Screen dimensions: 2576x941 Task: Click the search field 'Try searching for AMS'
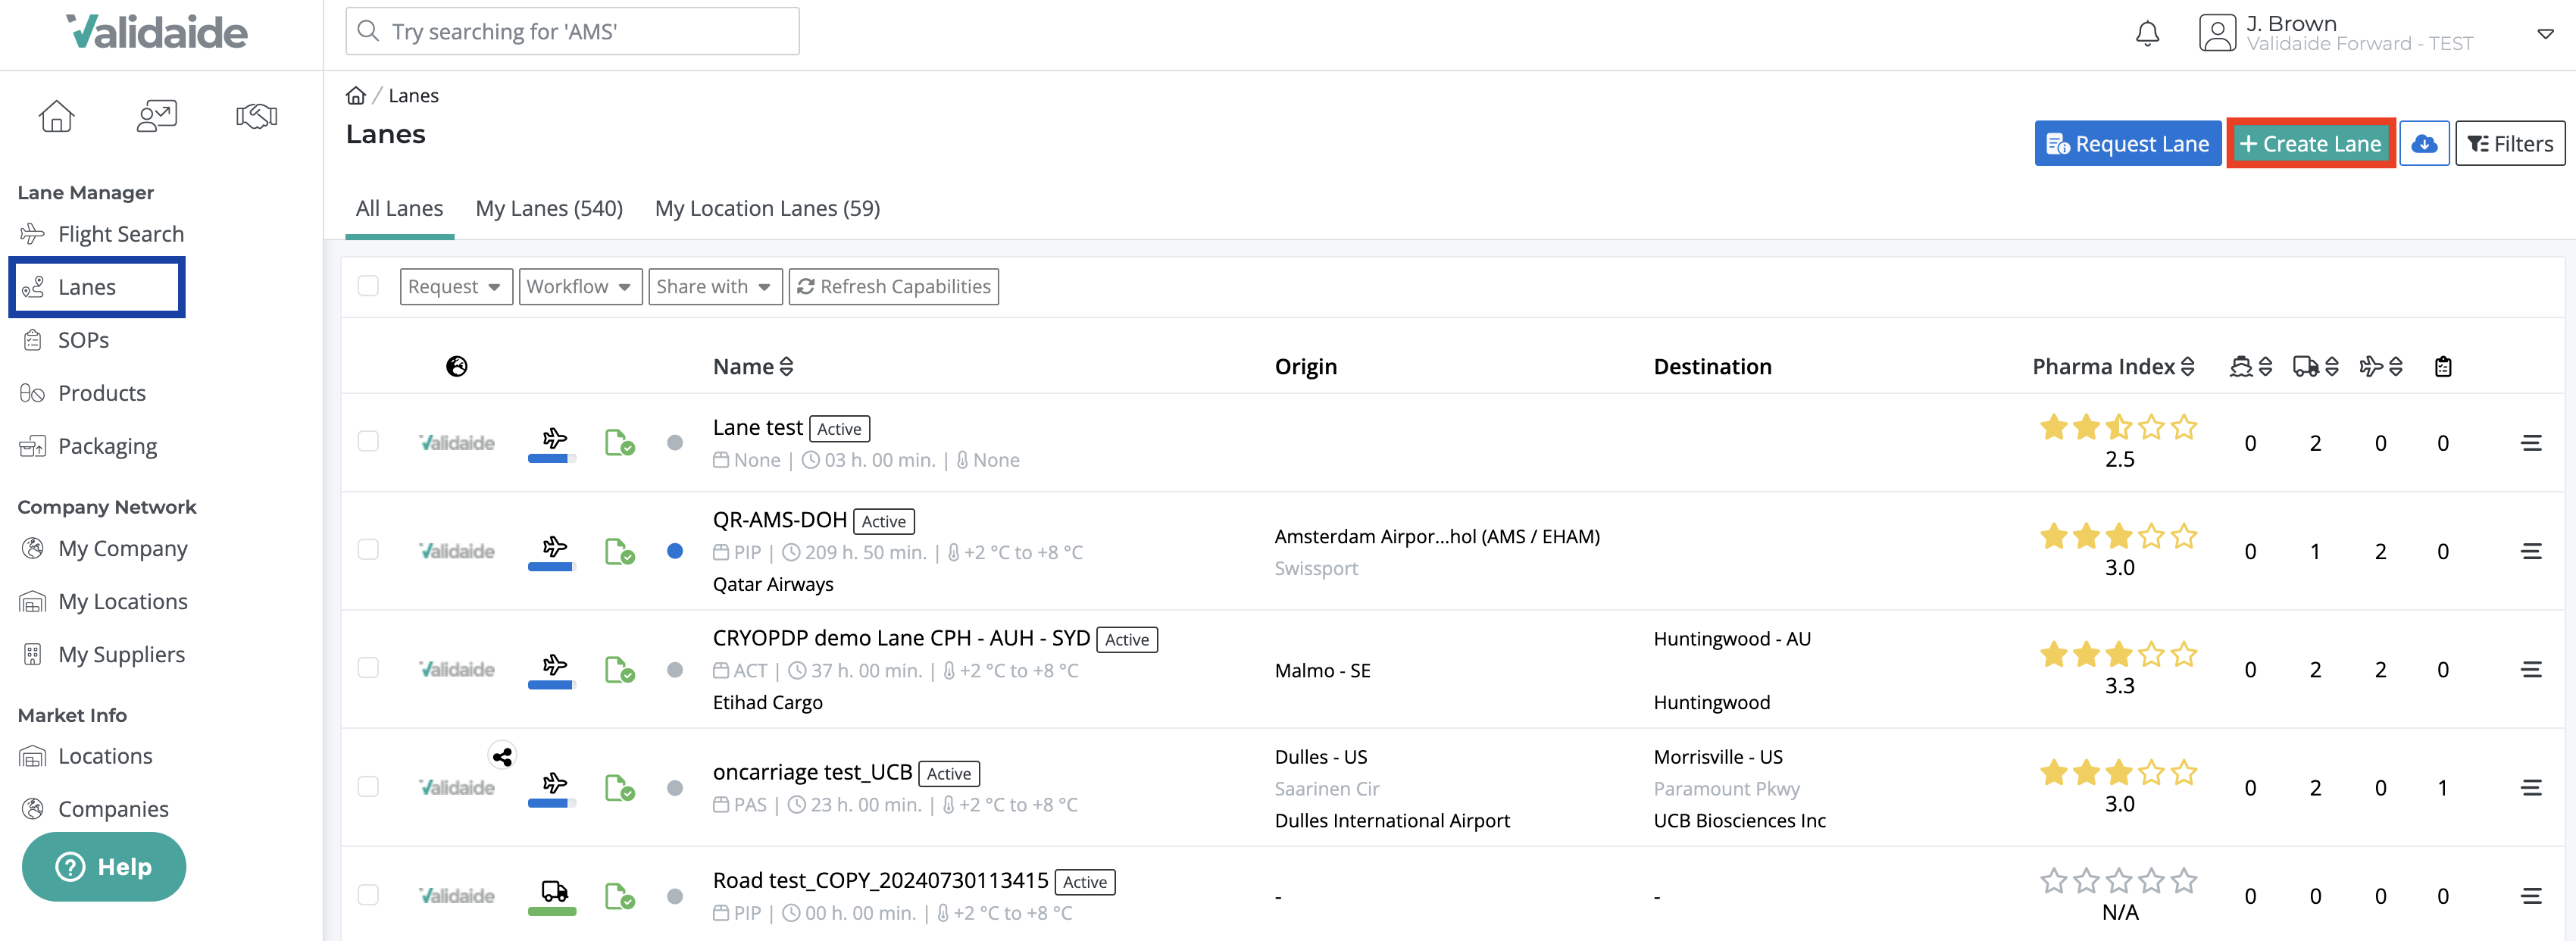(572, 31)
